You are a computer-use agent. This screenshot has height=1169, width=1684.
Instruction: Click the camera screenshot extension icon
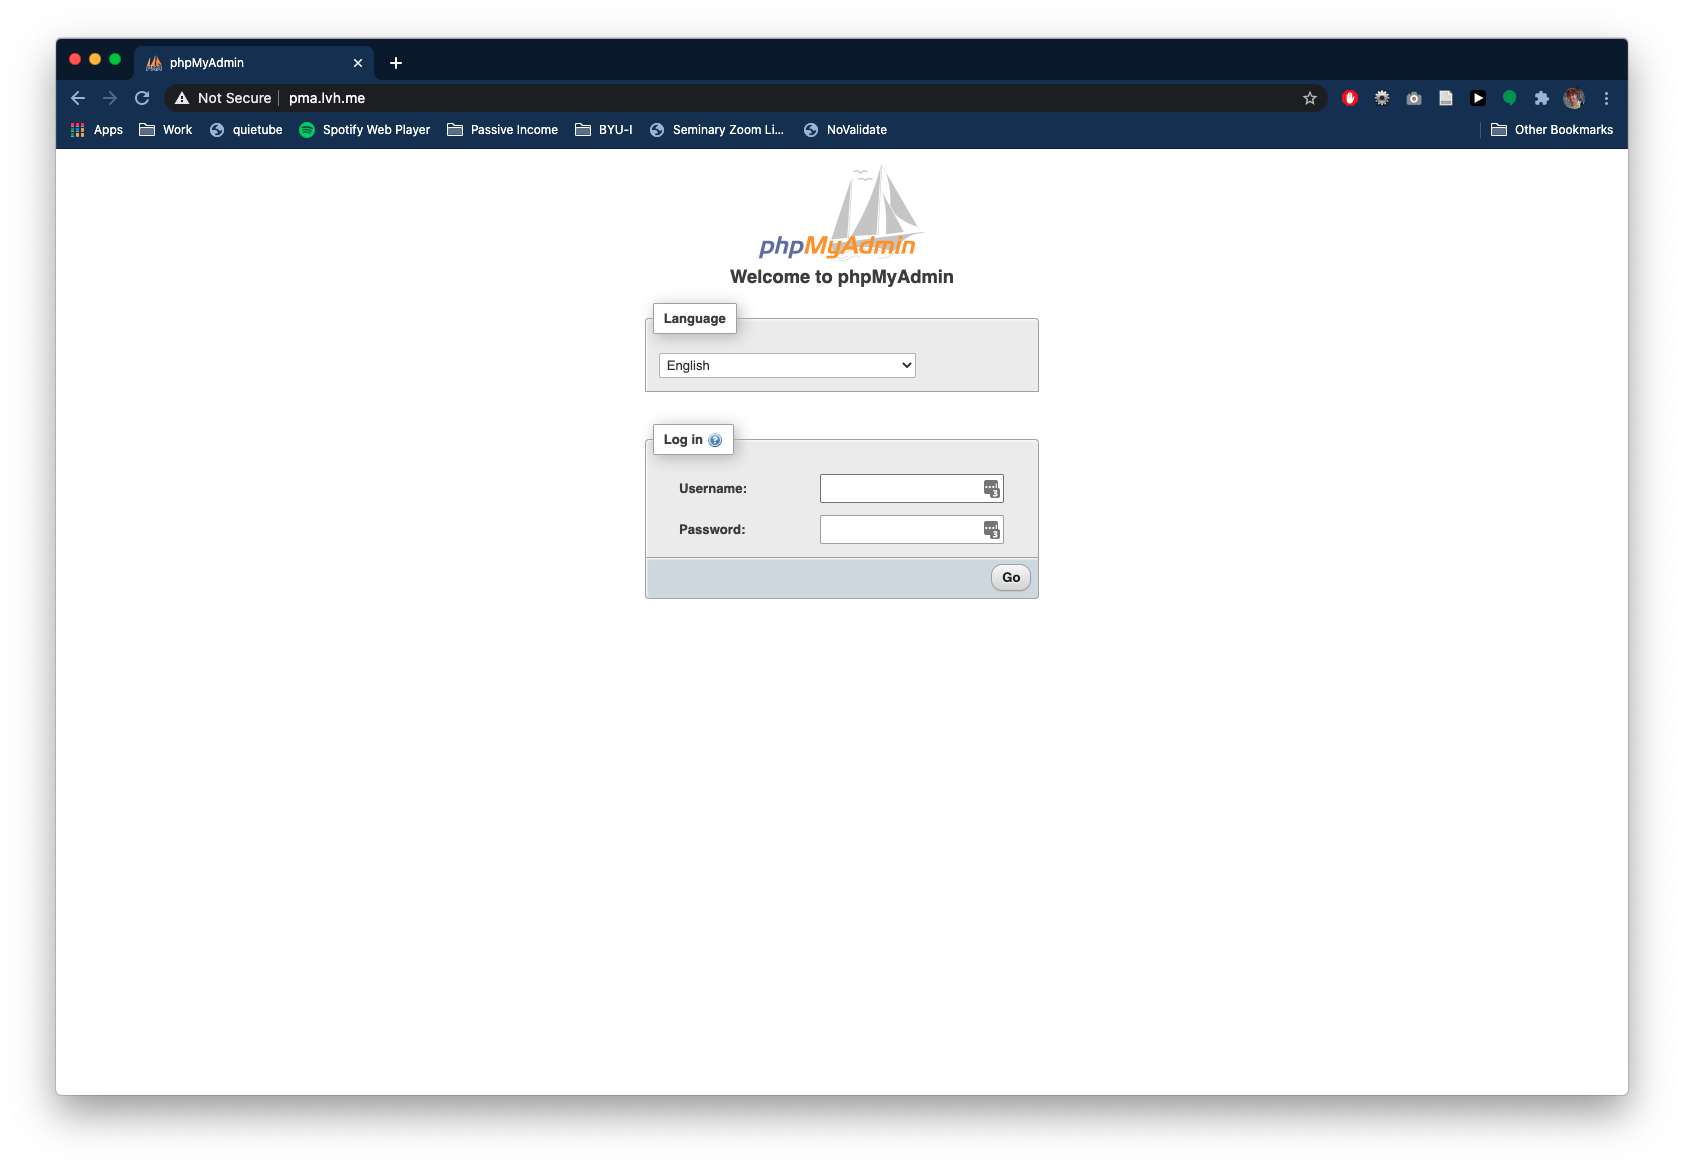coord(1414,98)
